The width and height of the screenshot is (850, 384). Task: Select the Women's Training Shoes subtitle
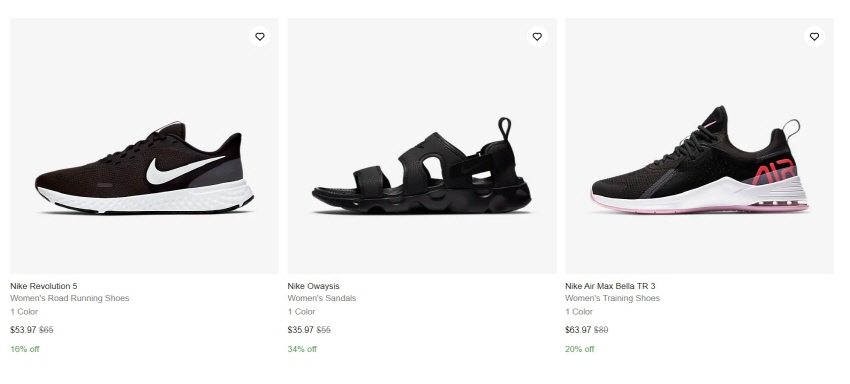[613, 298]
